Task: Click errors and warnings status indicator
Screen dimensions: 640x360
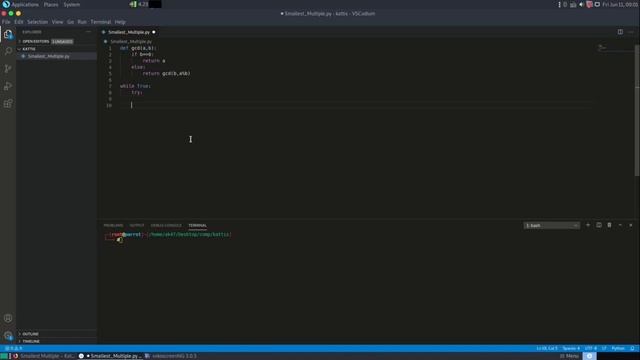Action: [13, 348]
